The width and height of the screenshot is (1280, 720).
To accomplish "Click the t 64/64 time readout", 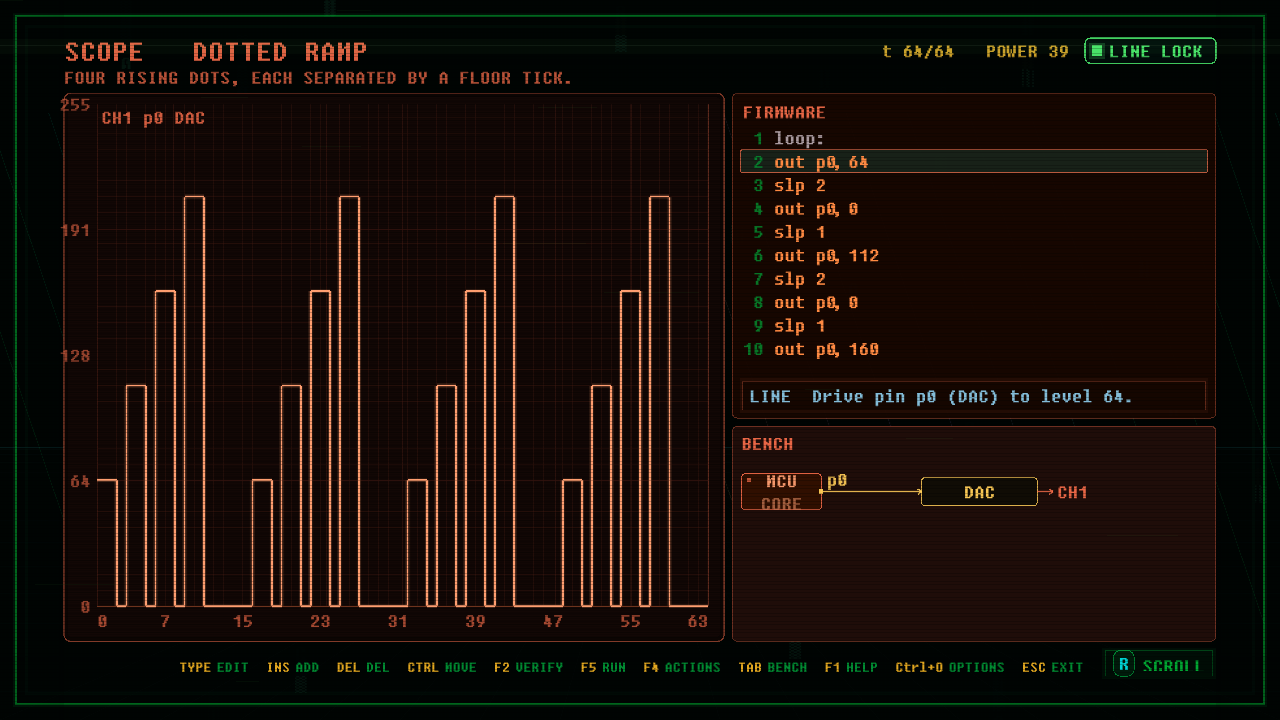I will tap(918, 52).
